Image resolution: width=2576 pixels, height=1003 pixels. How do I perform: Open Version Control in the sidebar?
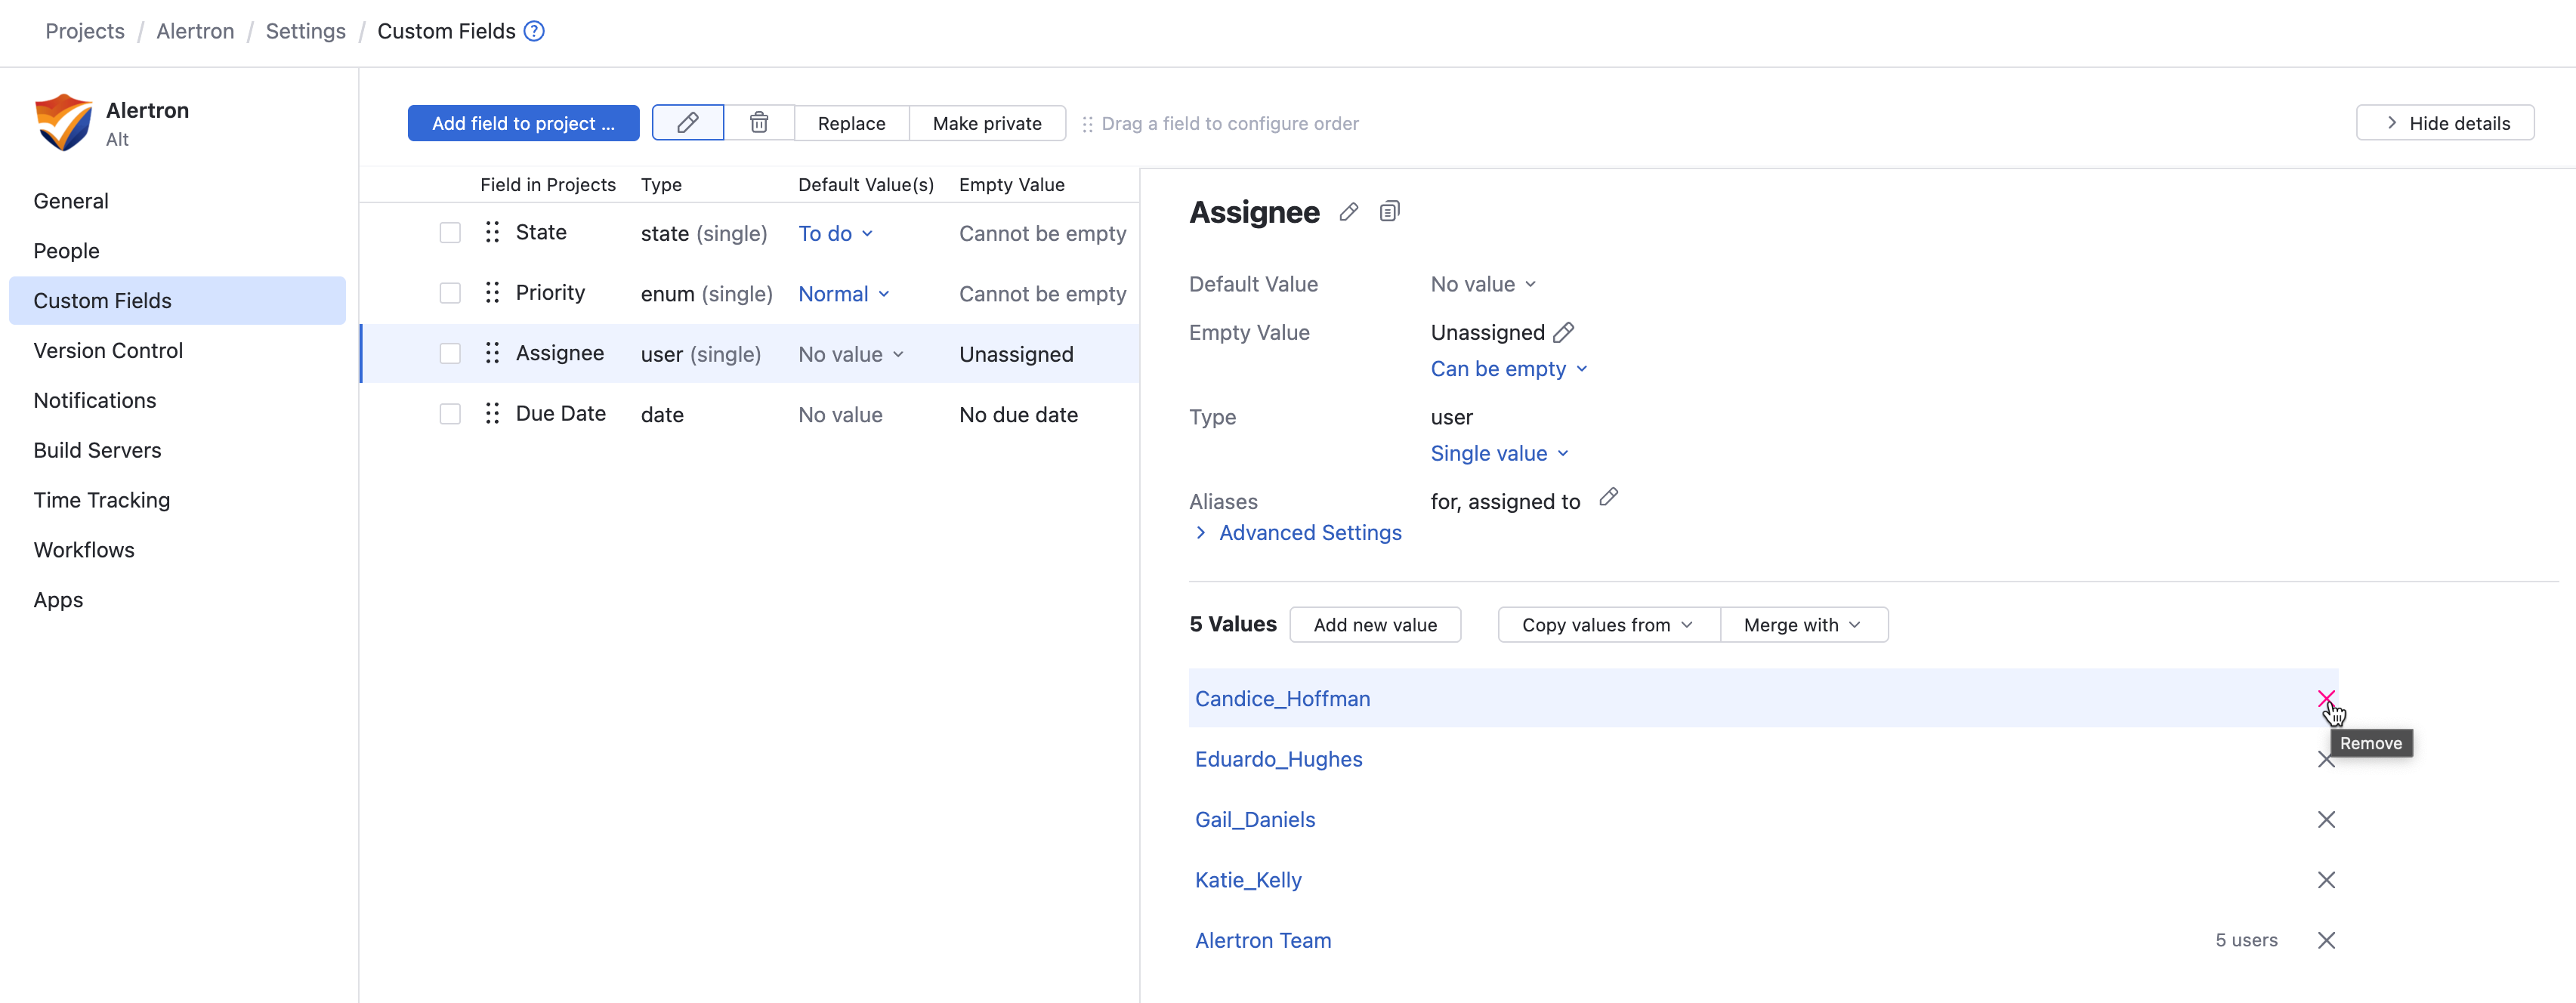pyautogui.click(x=108, y=351)
